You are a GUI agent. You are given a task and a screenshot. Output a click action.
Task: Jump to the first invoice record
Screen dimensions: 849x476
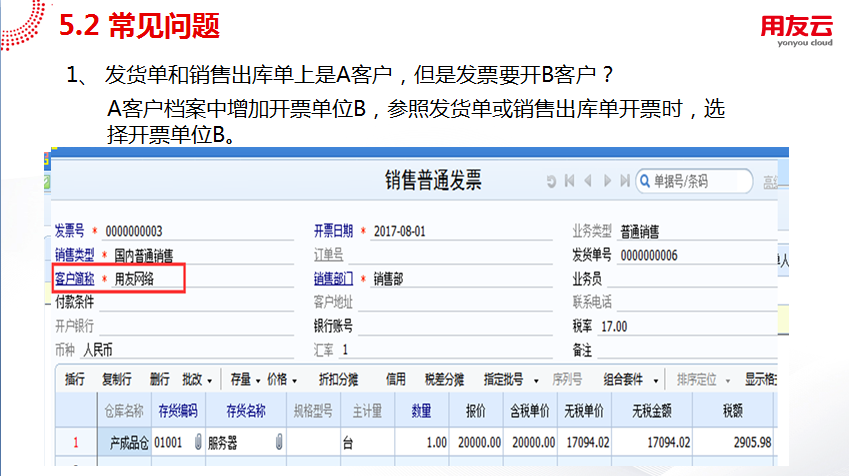[x=569, y=181]
